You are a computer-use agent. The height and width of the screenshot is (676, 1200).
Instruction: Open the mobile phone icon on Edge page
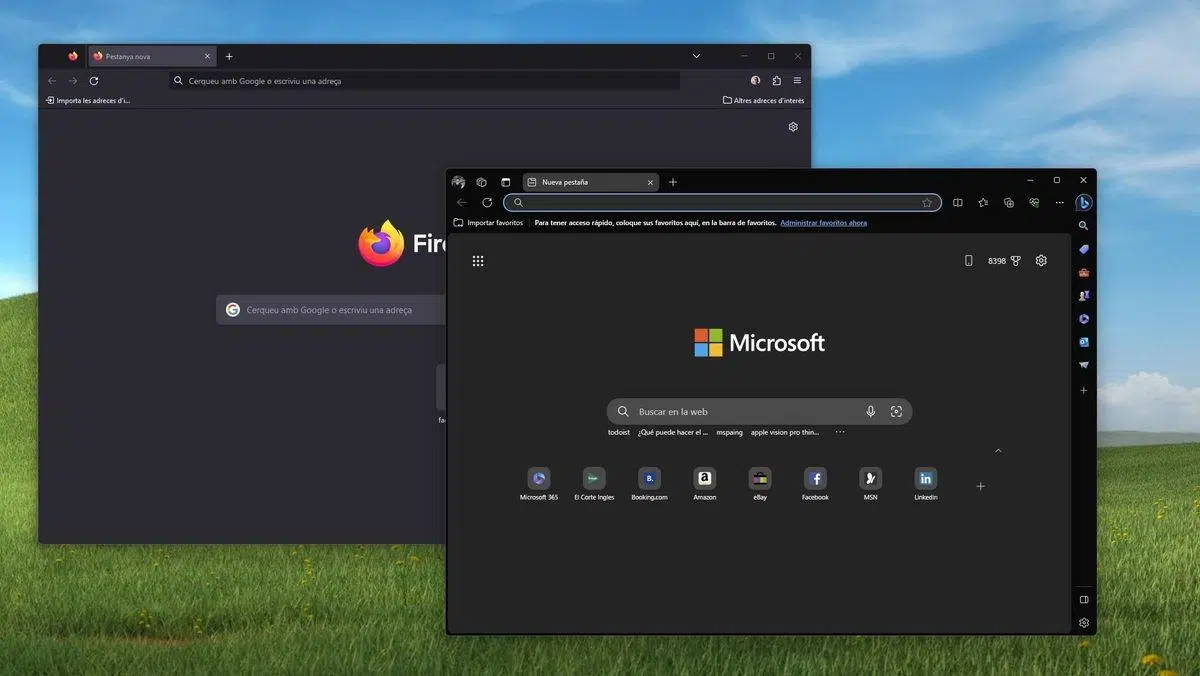968,261
